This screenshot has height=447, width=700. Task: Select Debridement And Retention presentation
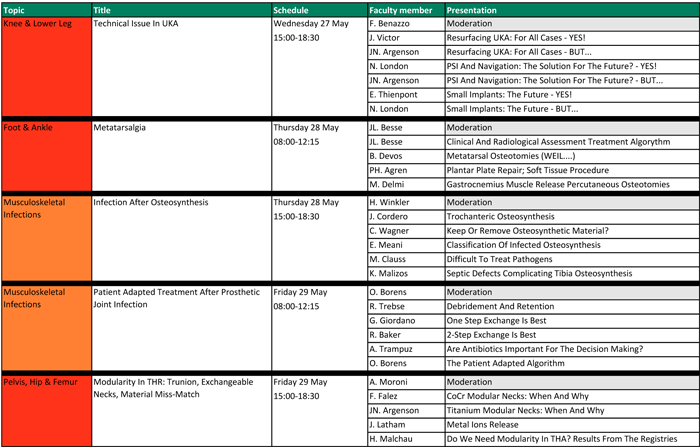pos(500,306)
